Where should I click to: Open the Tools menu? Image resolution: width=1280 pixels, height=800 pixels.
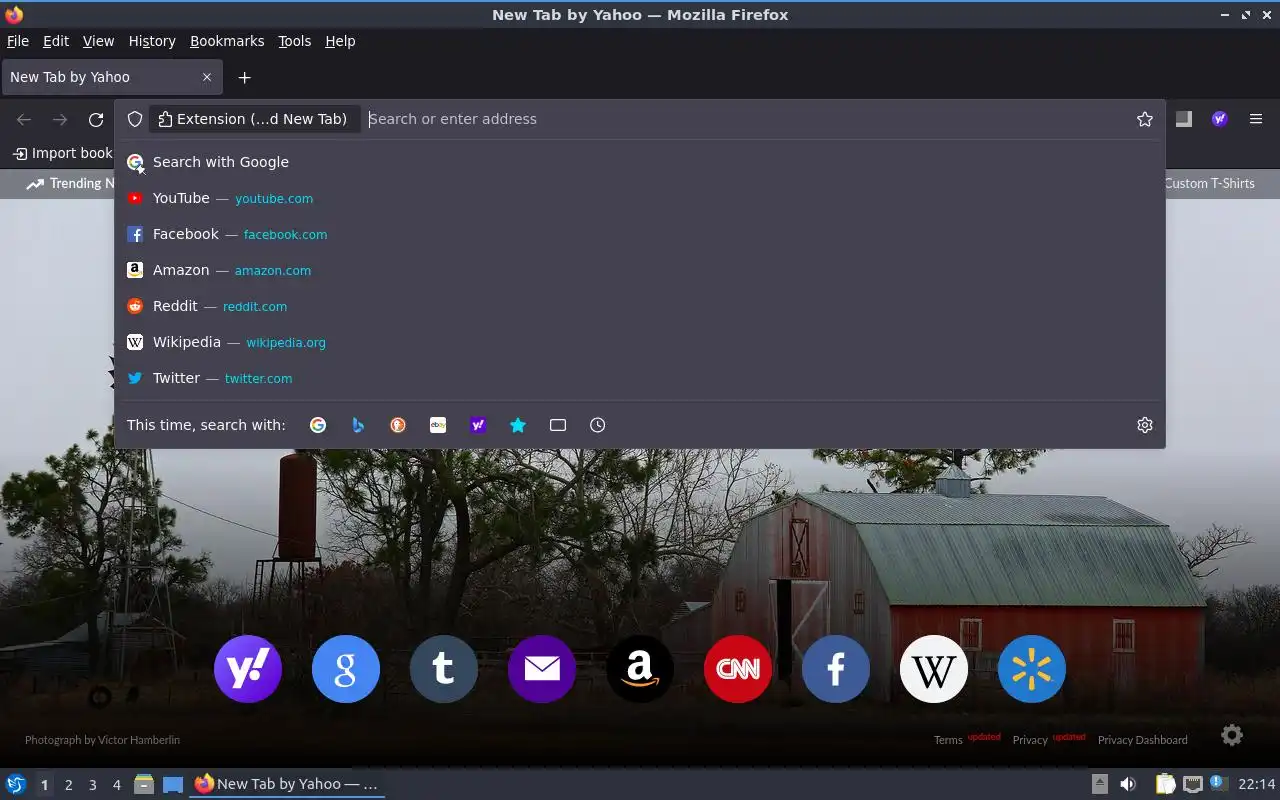pyautogui.click(x=295, y=41)
